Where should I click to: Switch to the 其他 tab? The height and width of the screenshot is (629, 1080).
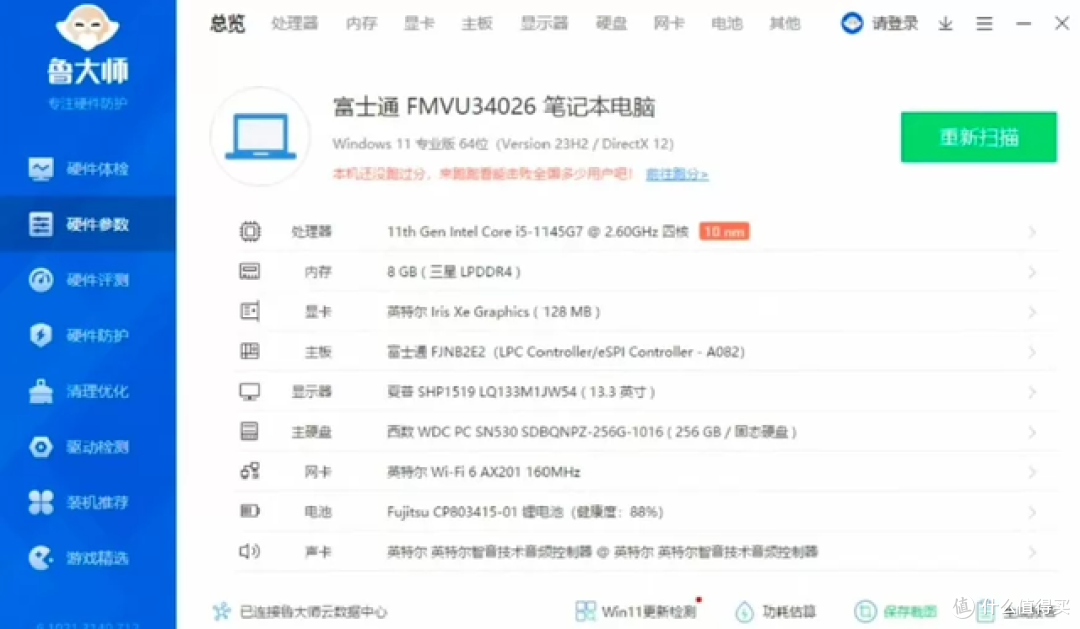(785, 23)
